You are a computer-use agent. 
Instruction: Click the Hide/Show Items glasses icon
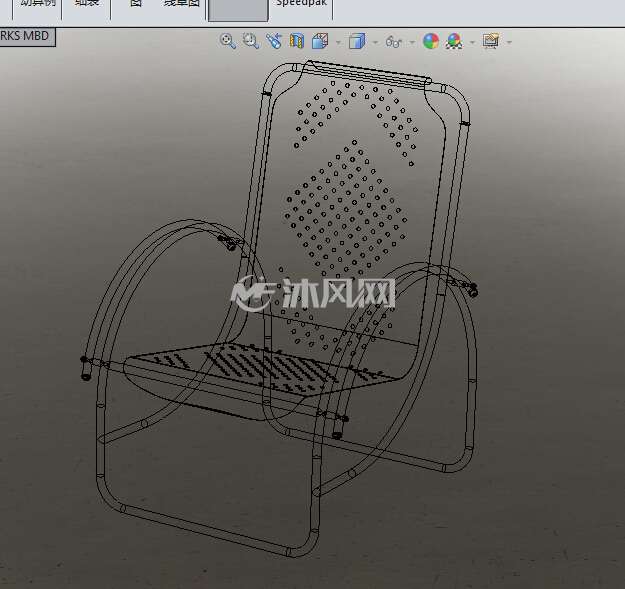tap(393, 41)
